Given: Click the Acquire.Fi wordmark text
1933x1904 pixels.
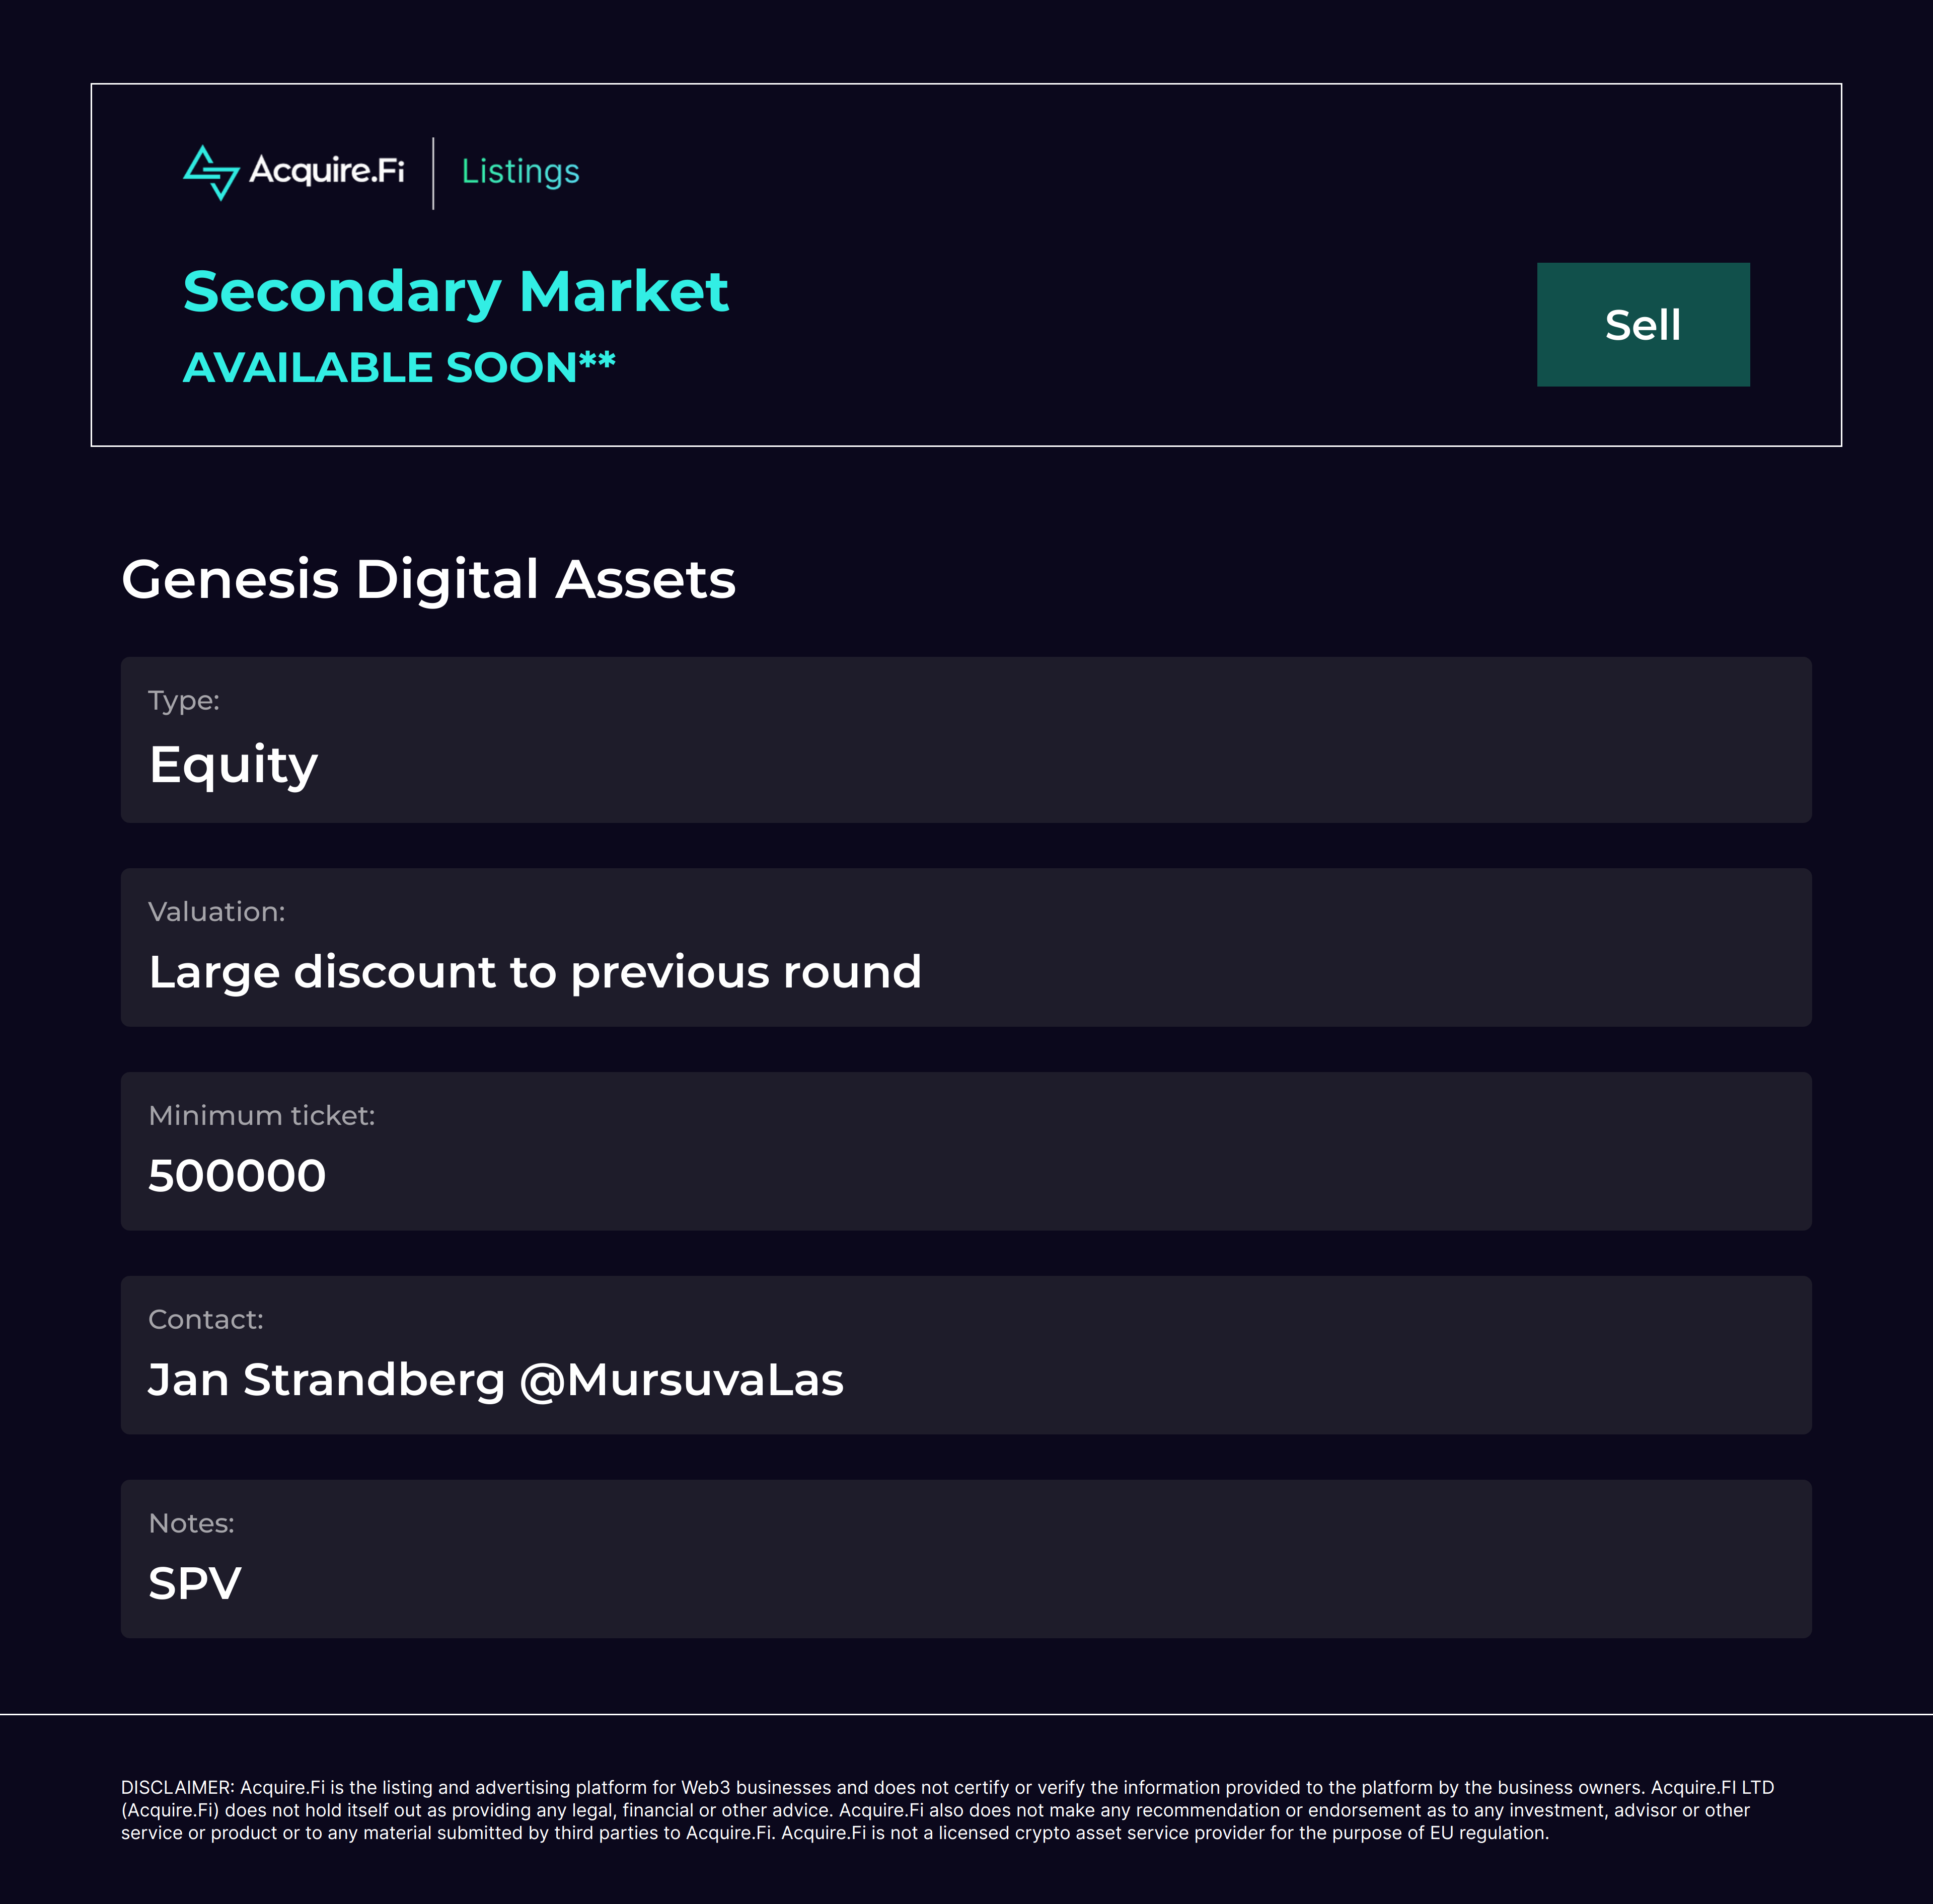Looking at the screenshot, I should (327, 171).
